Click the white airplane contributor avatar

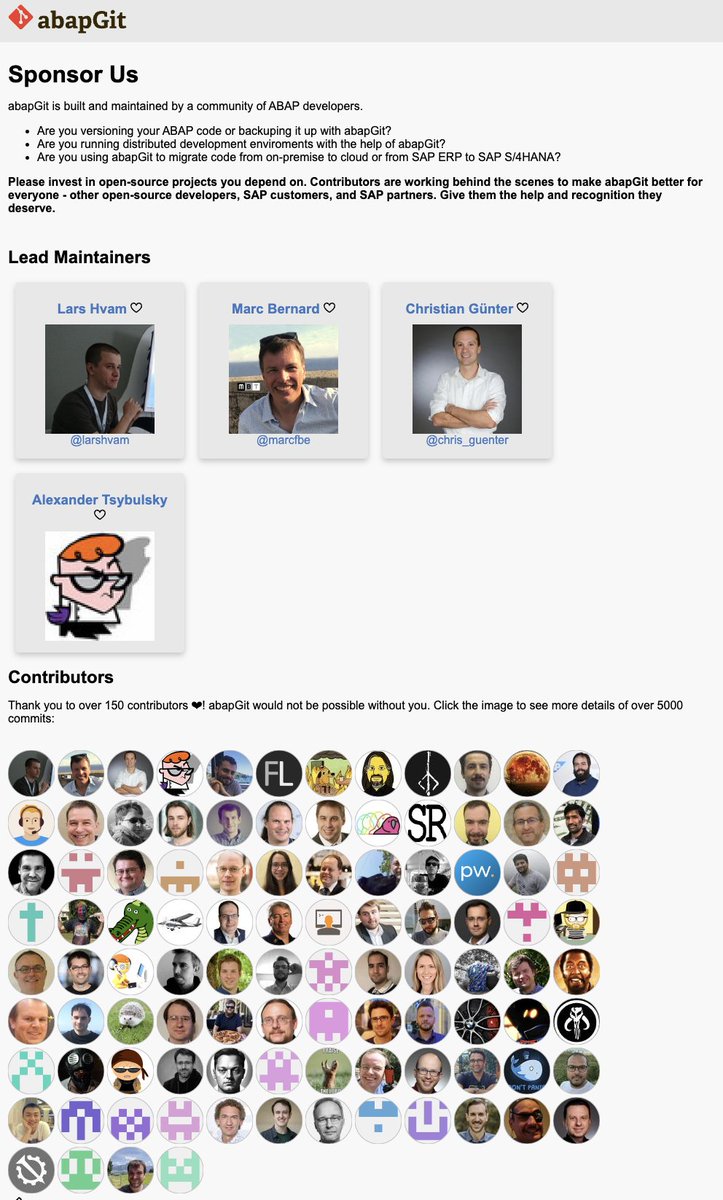pos(180,922)
